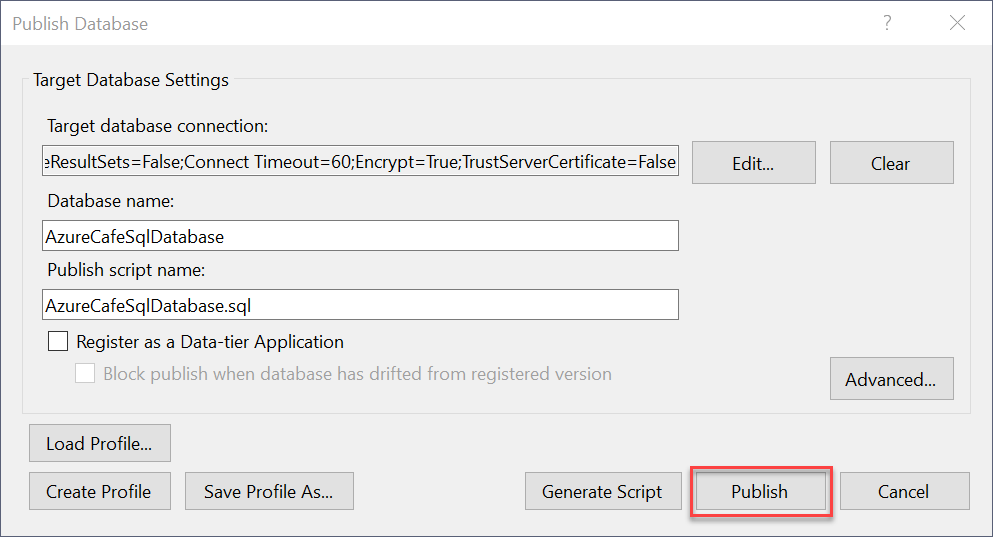Enable Register as a Data-tier Application
The image size is (993, 537).
tap(58, 341)
